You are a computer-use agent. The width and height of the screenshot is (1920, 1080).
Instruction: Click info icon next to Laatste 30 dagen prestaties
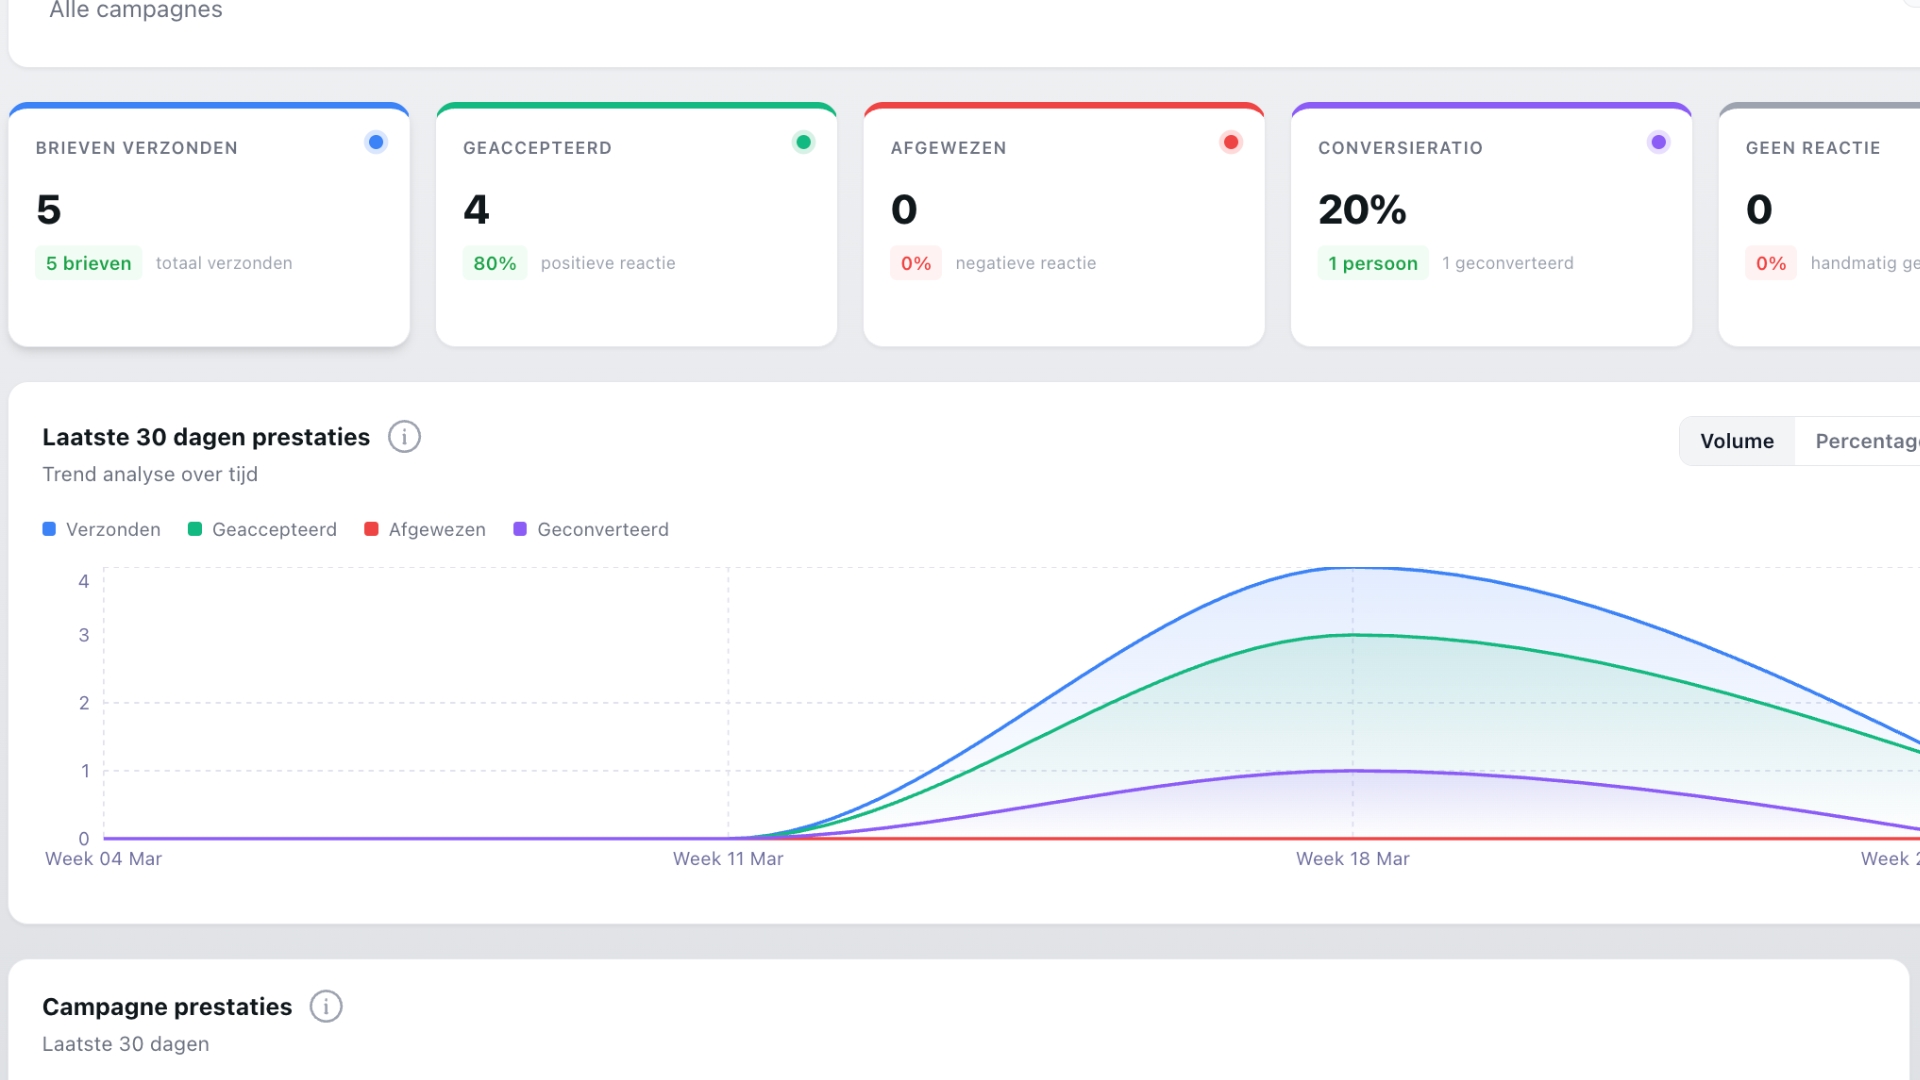pos(404,437)
